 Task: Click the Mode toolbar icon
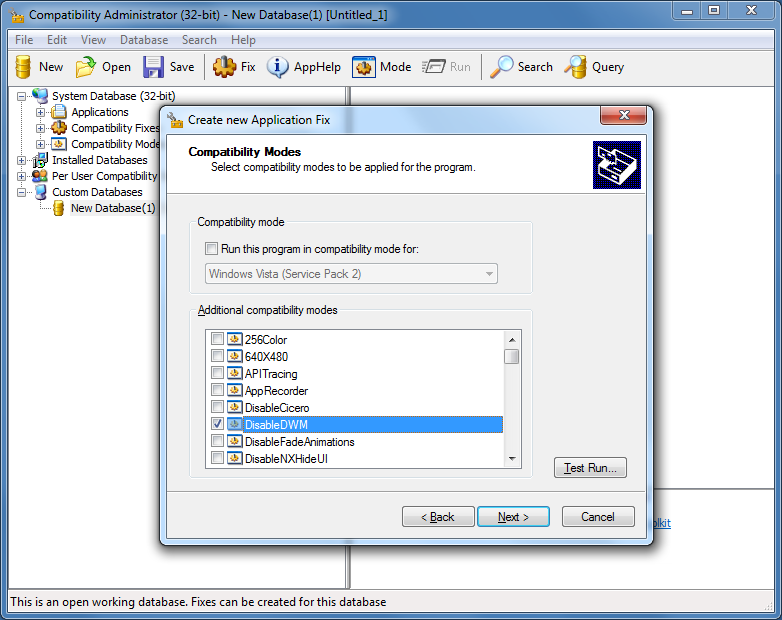364,67
